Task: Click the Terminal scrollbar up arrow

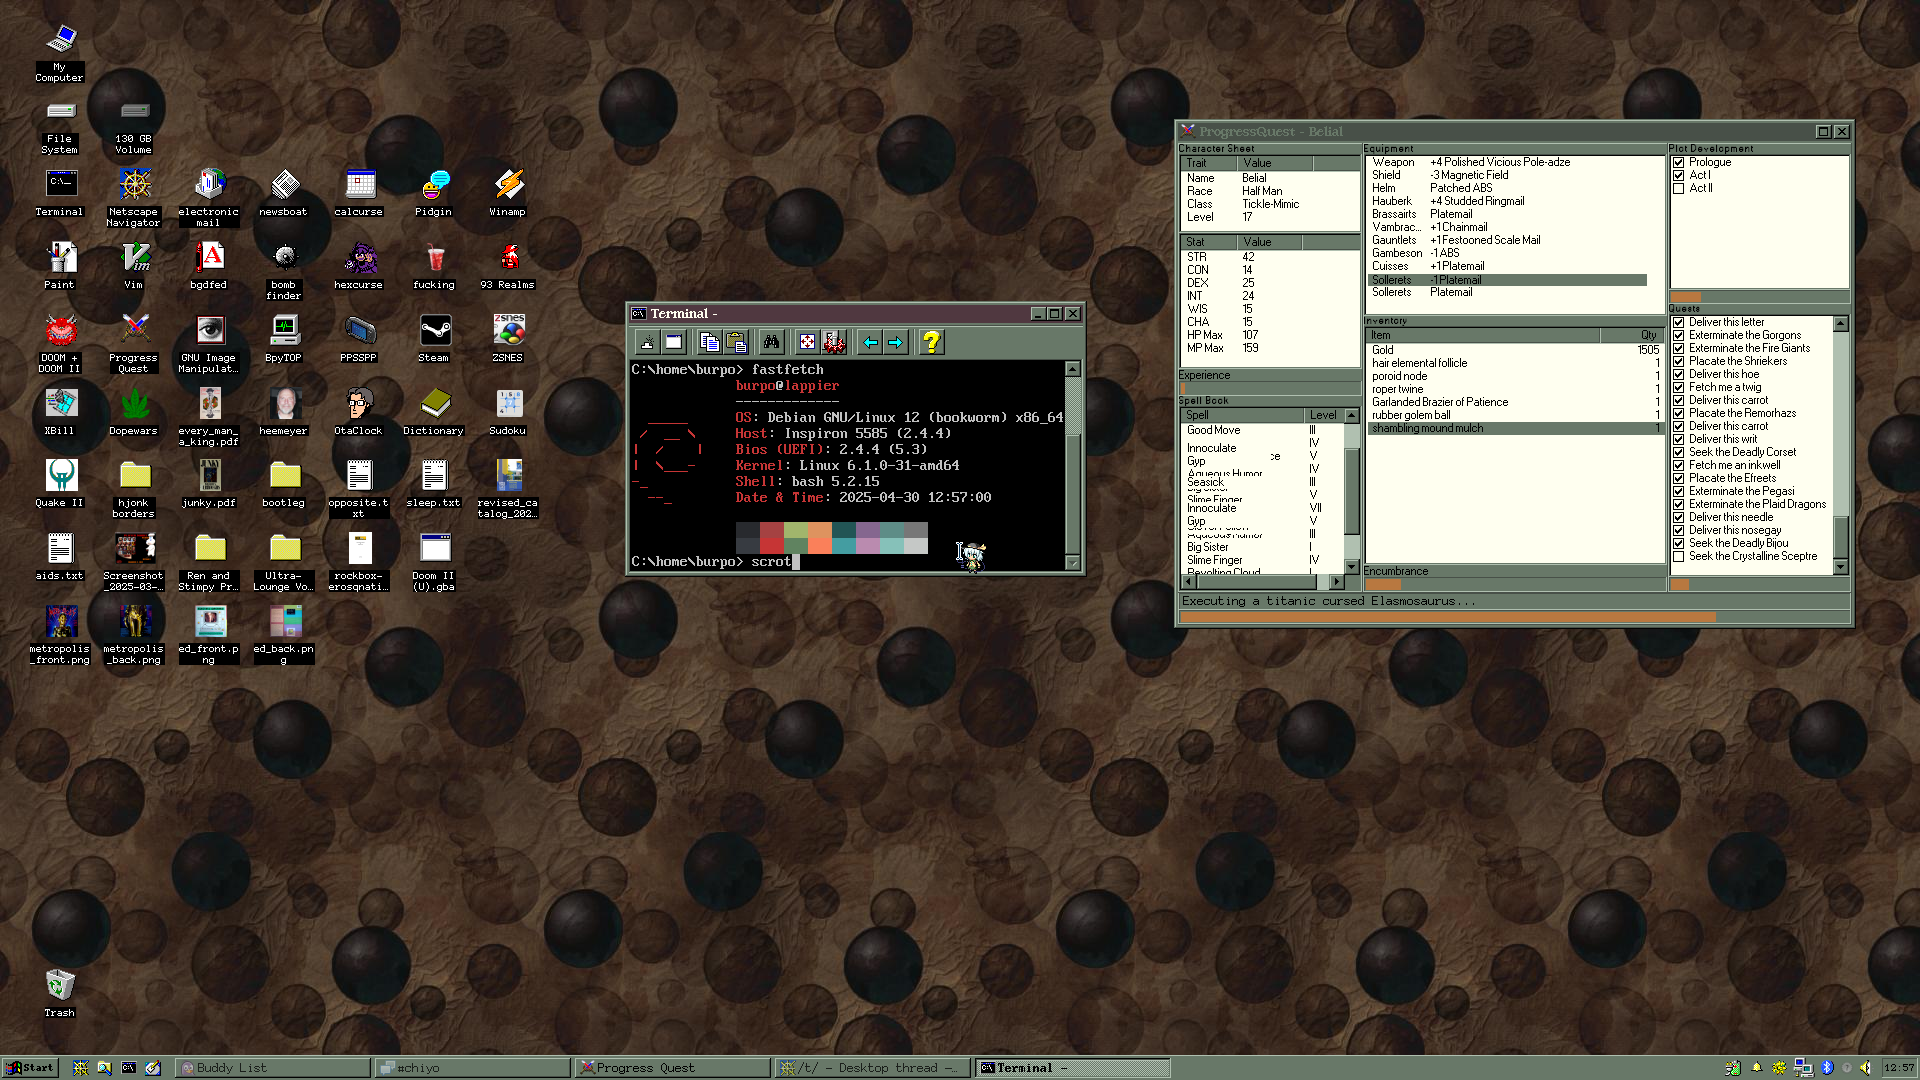Action: 1072,369
